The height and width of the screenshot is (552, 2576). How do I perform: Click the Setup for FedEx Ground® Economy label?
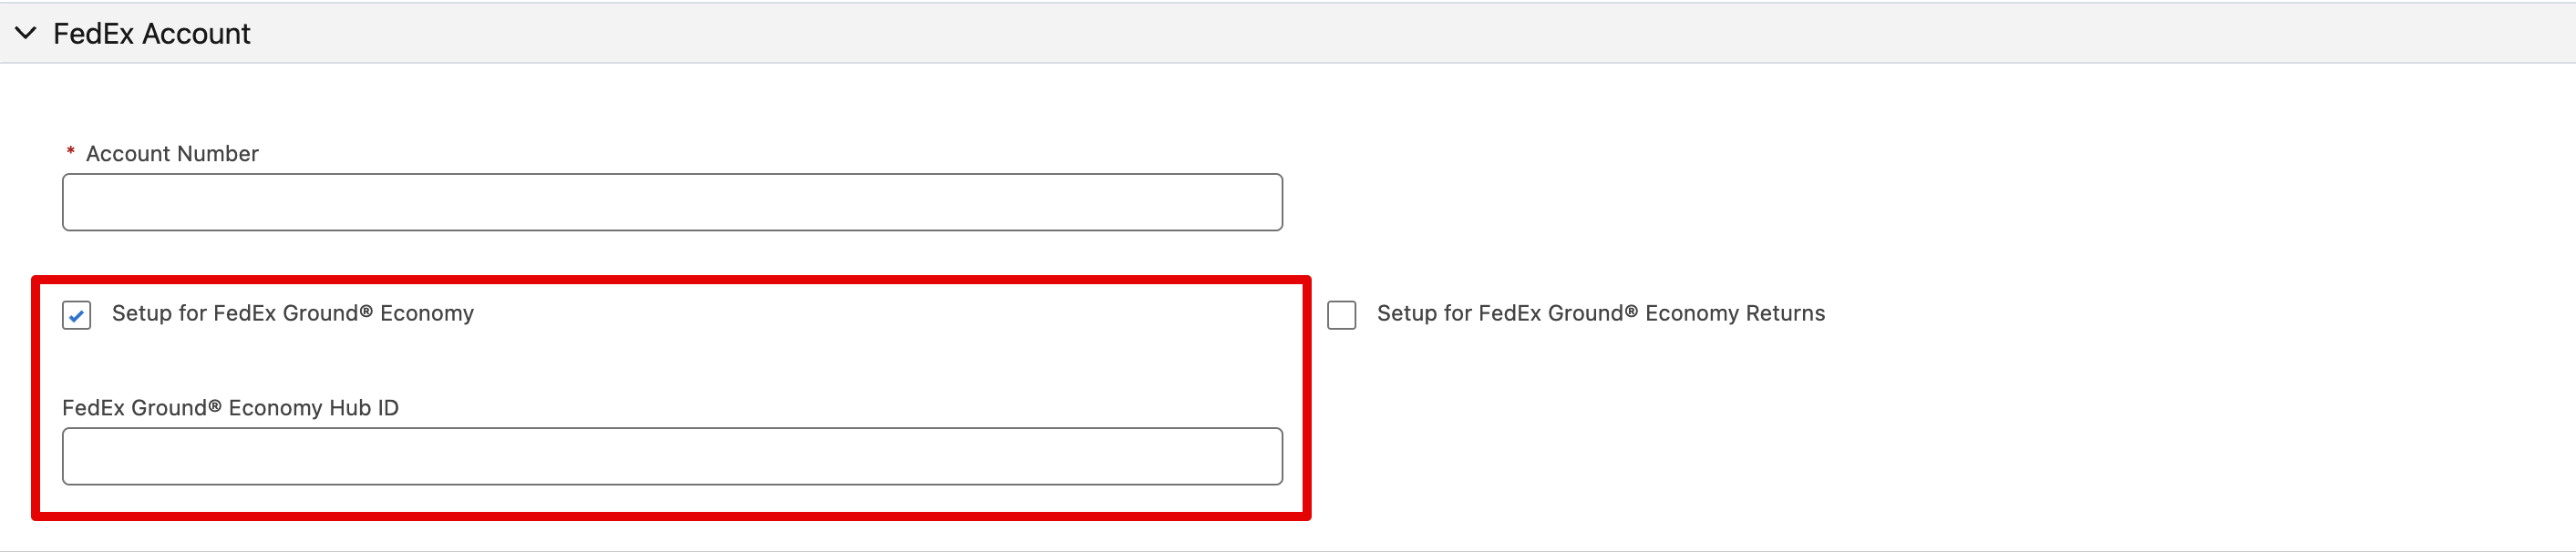292,314
